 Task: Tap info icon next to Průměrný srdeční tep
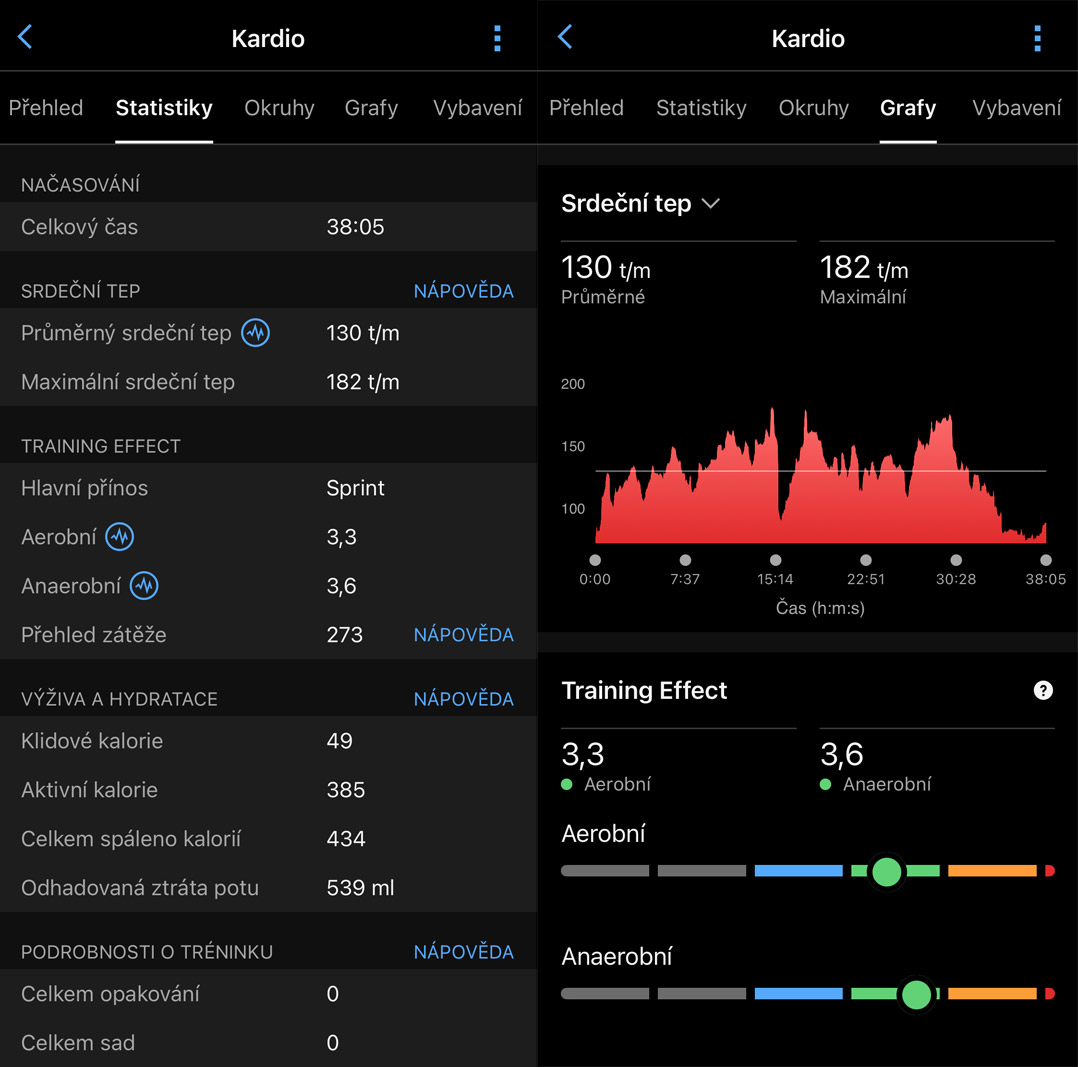(256, 333)
